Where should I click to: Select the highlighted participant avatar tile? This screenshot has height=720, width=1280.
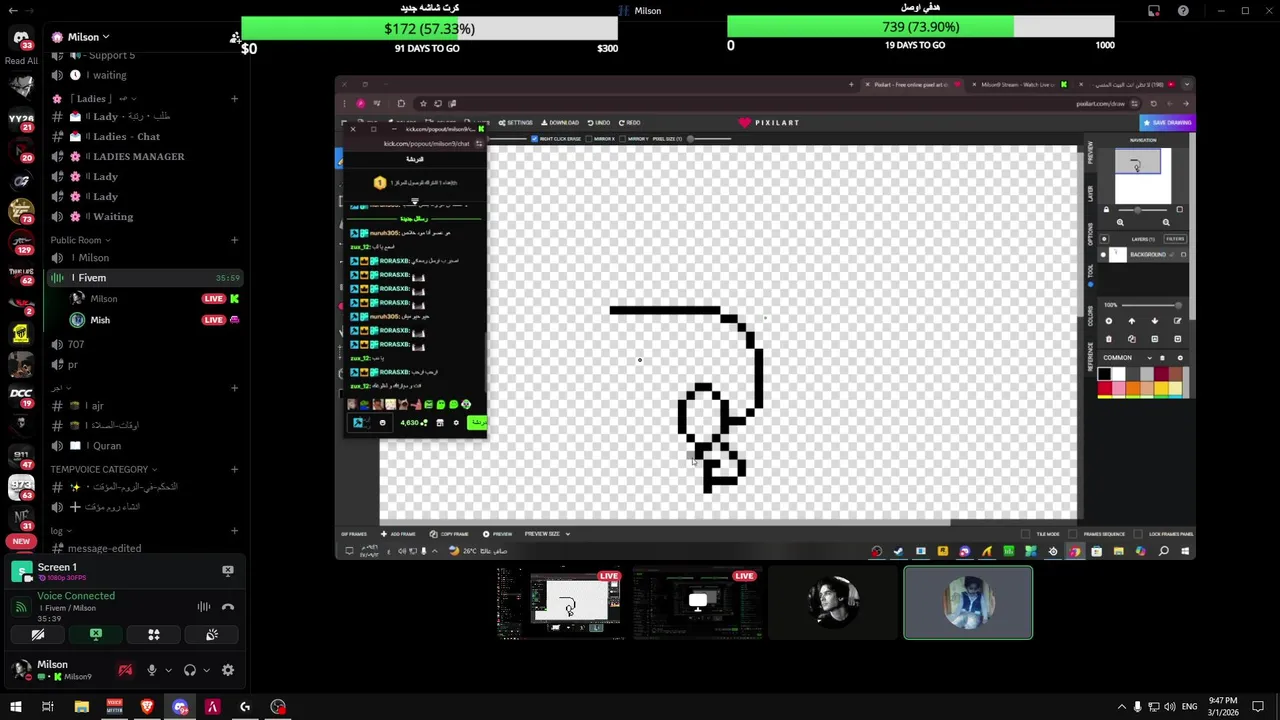tap(968, 603)
